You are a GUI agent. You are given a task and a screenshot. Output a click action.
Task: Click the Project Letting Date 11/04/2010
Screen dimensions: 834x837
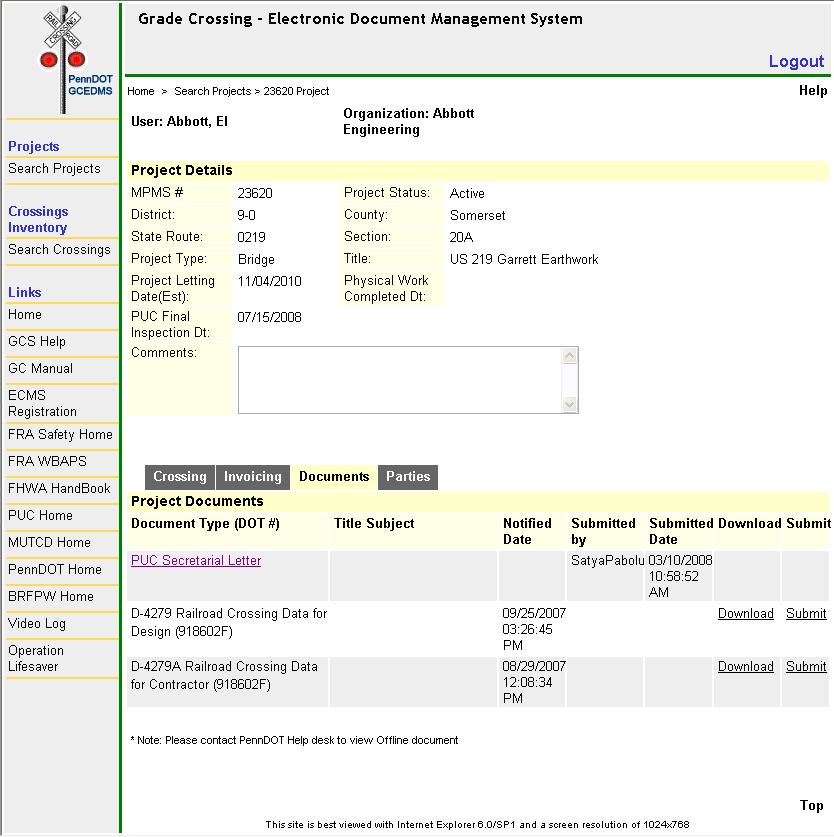[x=269, y=281]
